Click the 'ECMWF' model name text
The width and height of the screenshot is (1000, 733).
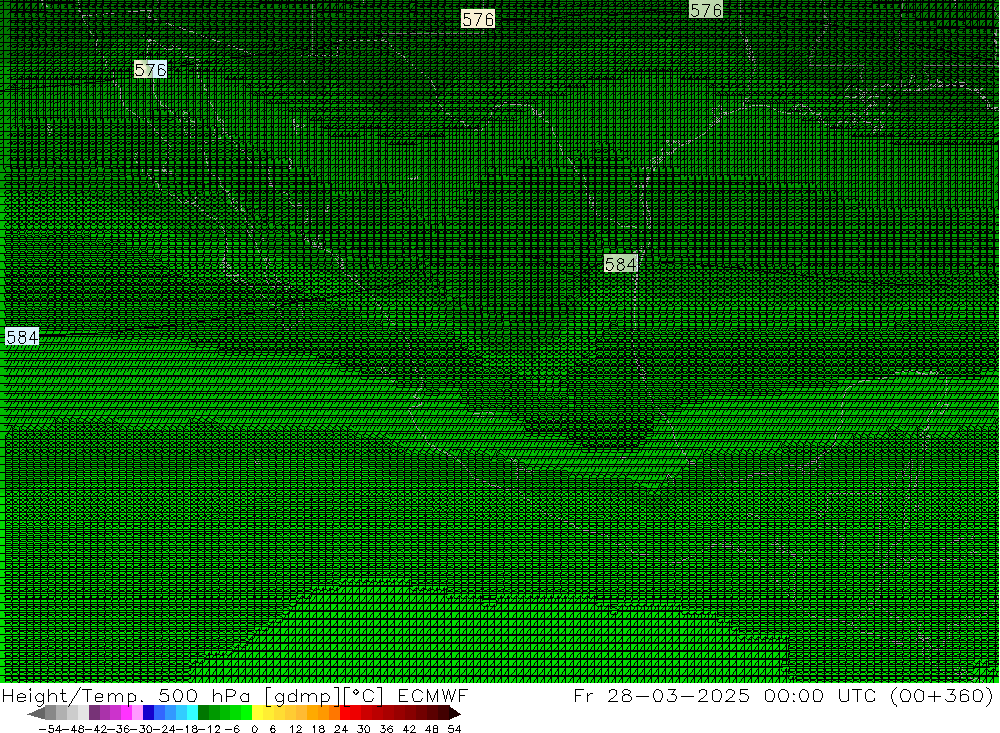coord(432,695)
